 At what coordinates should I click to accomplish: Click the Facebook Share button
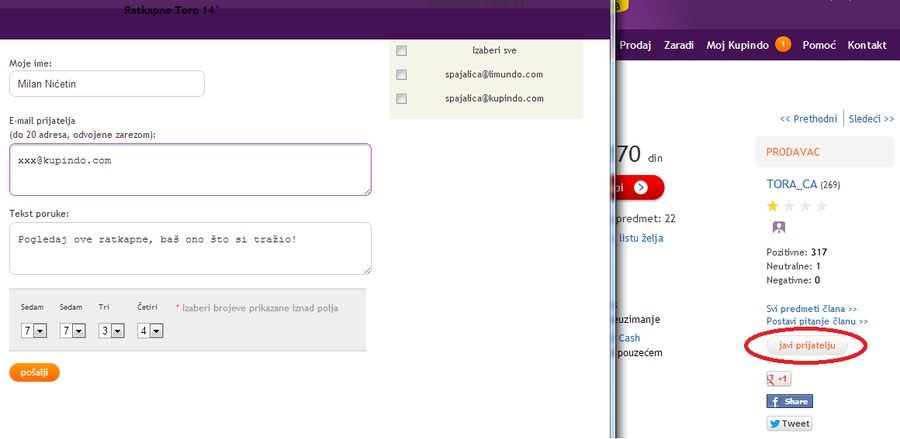tap(789, 401)
